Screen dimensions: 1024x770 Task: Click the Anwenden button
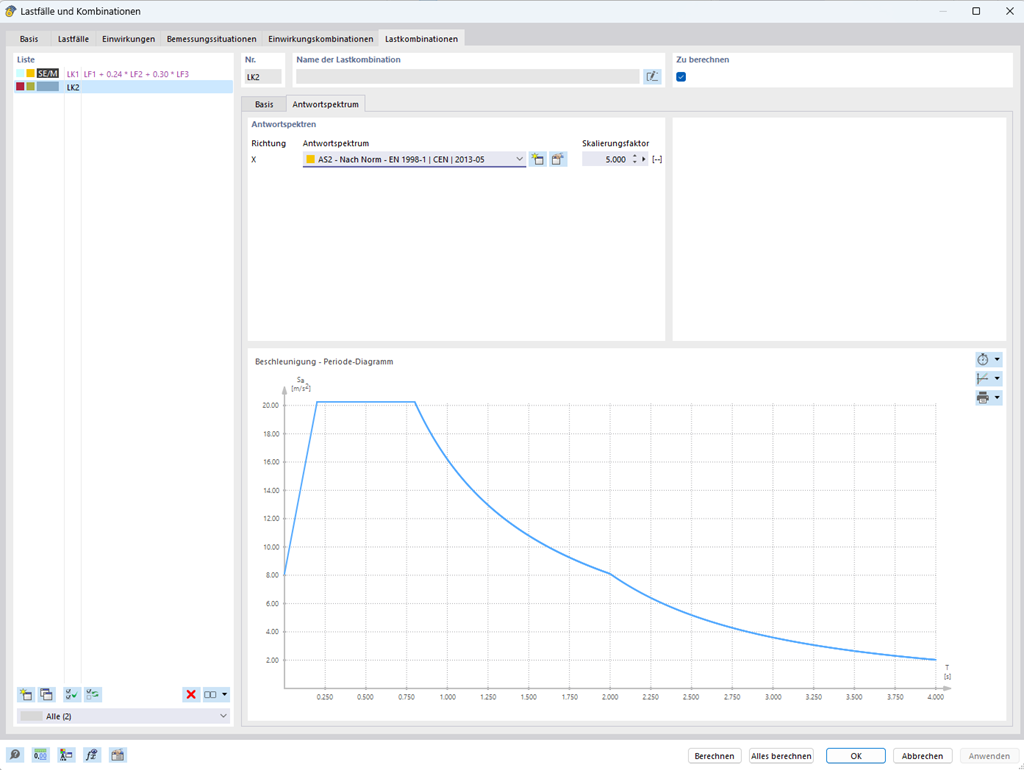[x=989, y=756]
